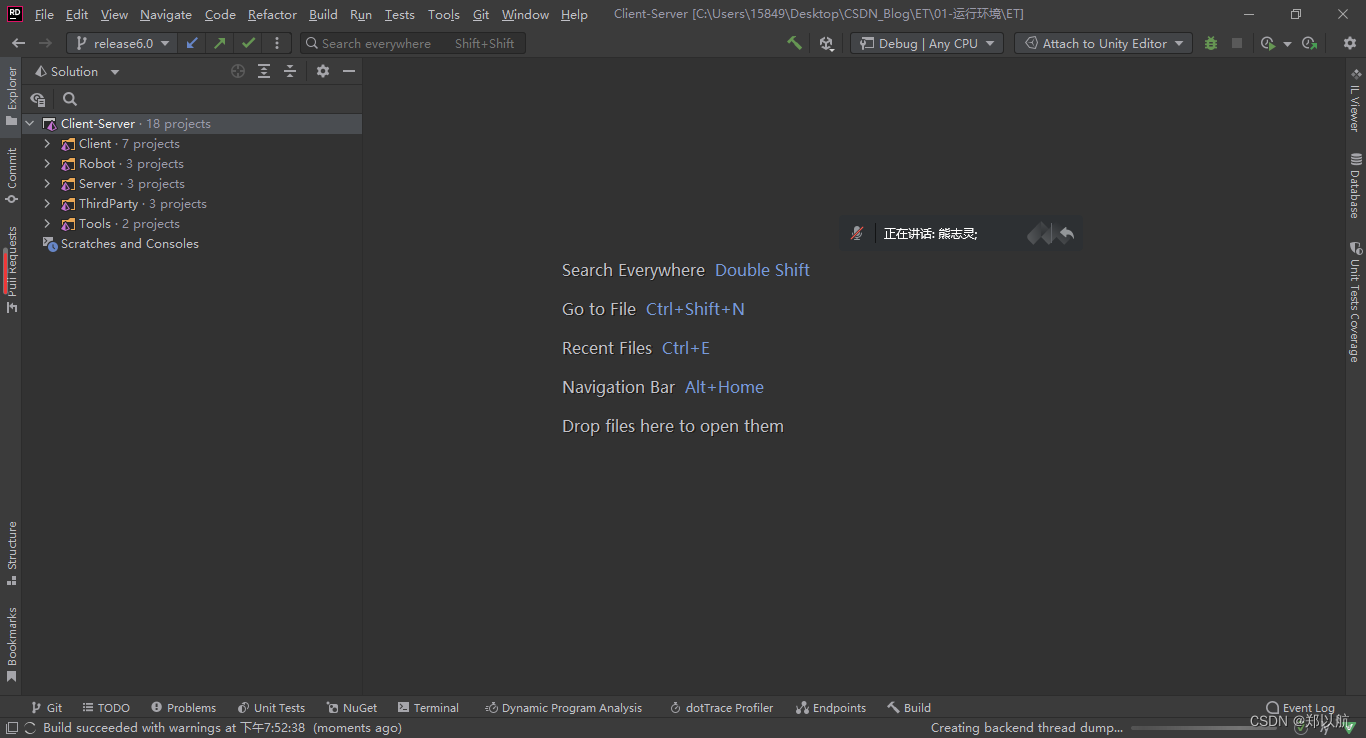The height and width of the screenshot is (738, 1366).
Task: Open the Terminal tool window
Action: [x=428, y=707]
